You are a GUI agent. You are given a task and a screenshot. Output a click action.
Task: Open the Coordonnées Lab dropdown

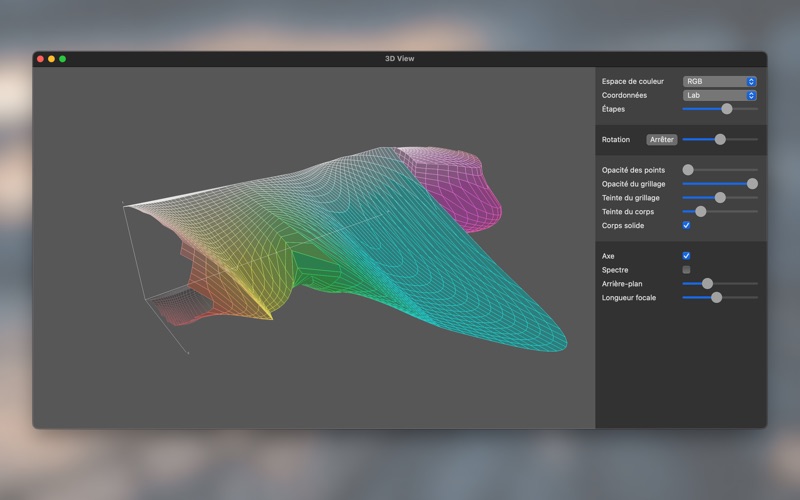pyautogui.click(x=719, y=95)
